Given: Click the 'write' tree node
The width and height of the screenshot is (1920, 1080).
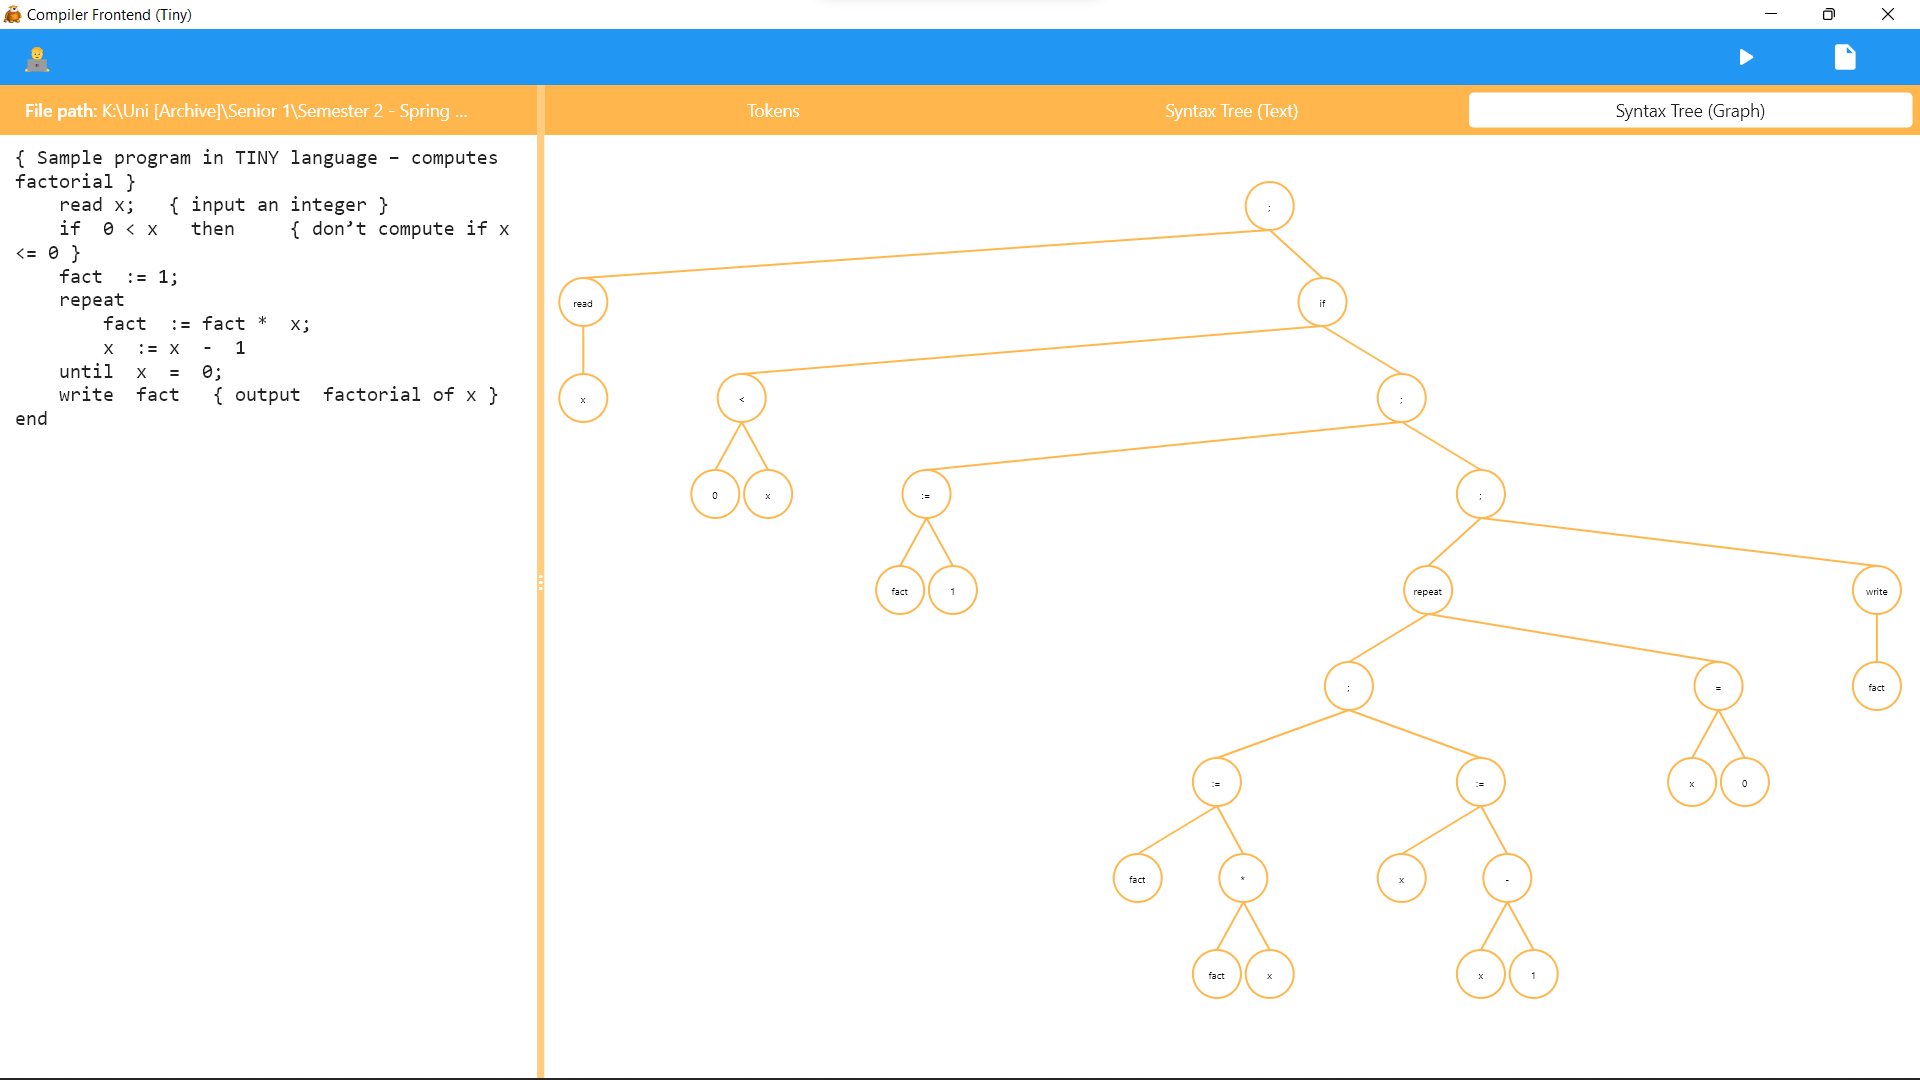Looking at the screenshot, I should [1876, 591].
